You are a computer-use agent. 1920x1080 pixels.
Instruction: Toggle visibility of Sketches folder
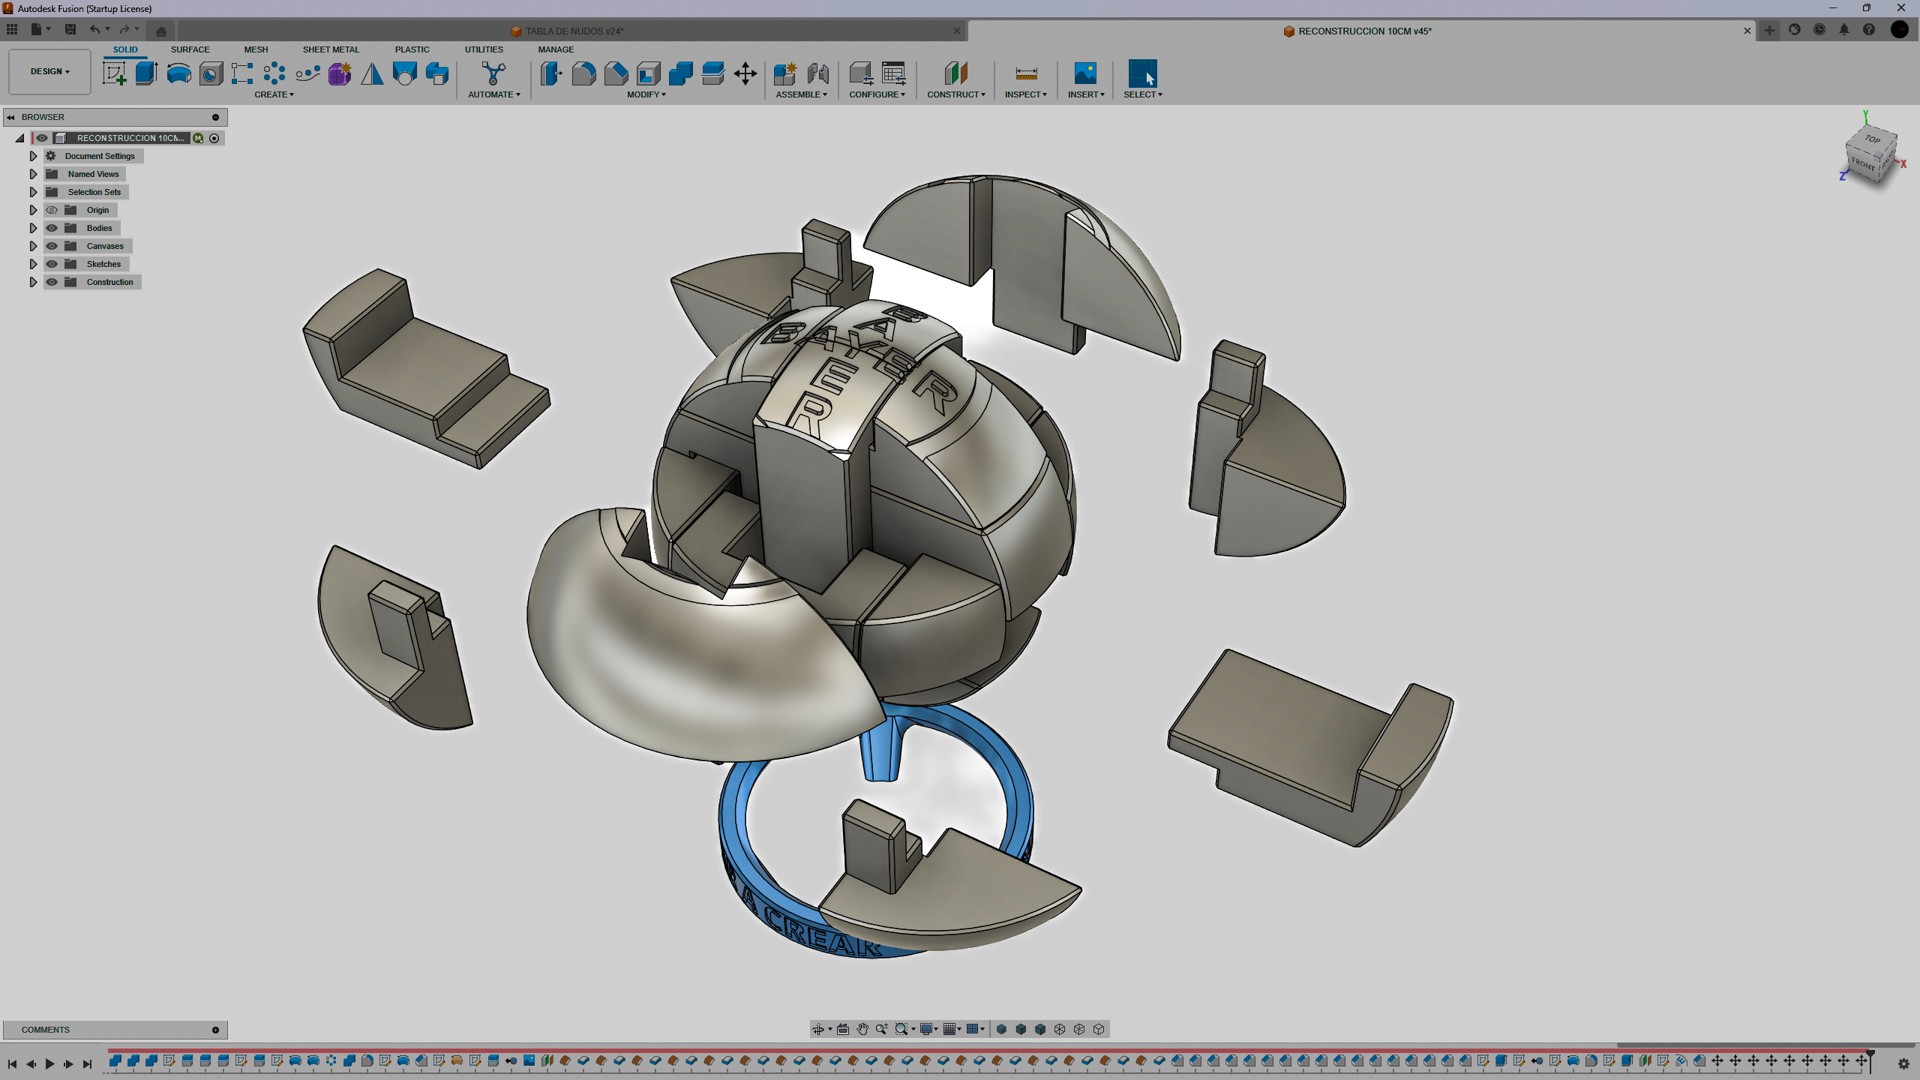pos(52,264)
